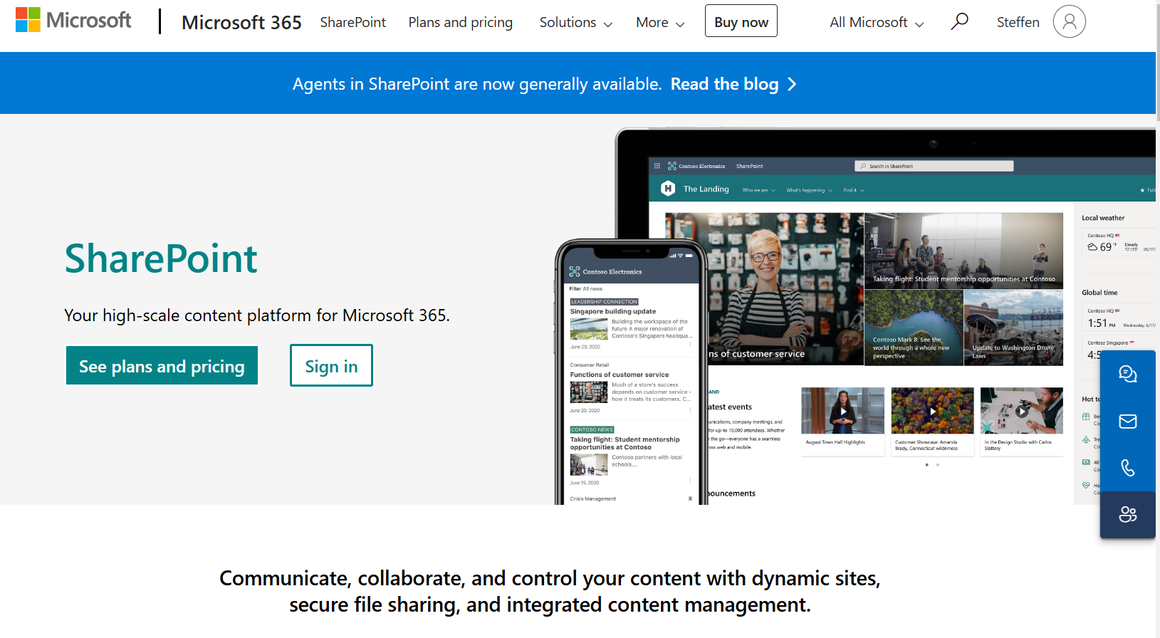Expand the All Microsoft dropdown
Image resolution: width=1160 pixels, height=638 pixels.
tap(874, 21)
